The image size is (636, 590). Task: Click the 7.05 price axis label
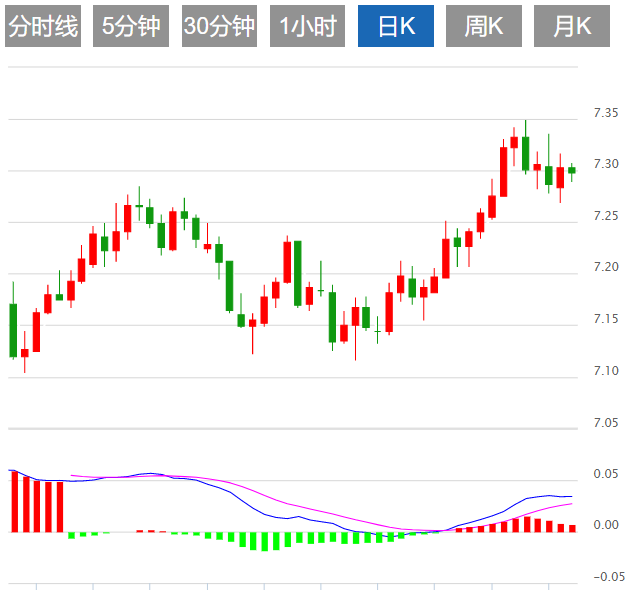606,423
